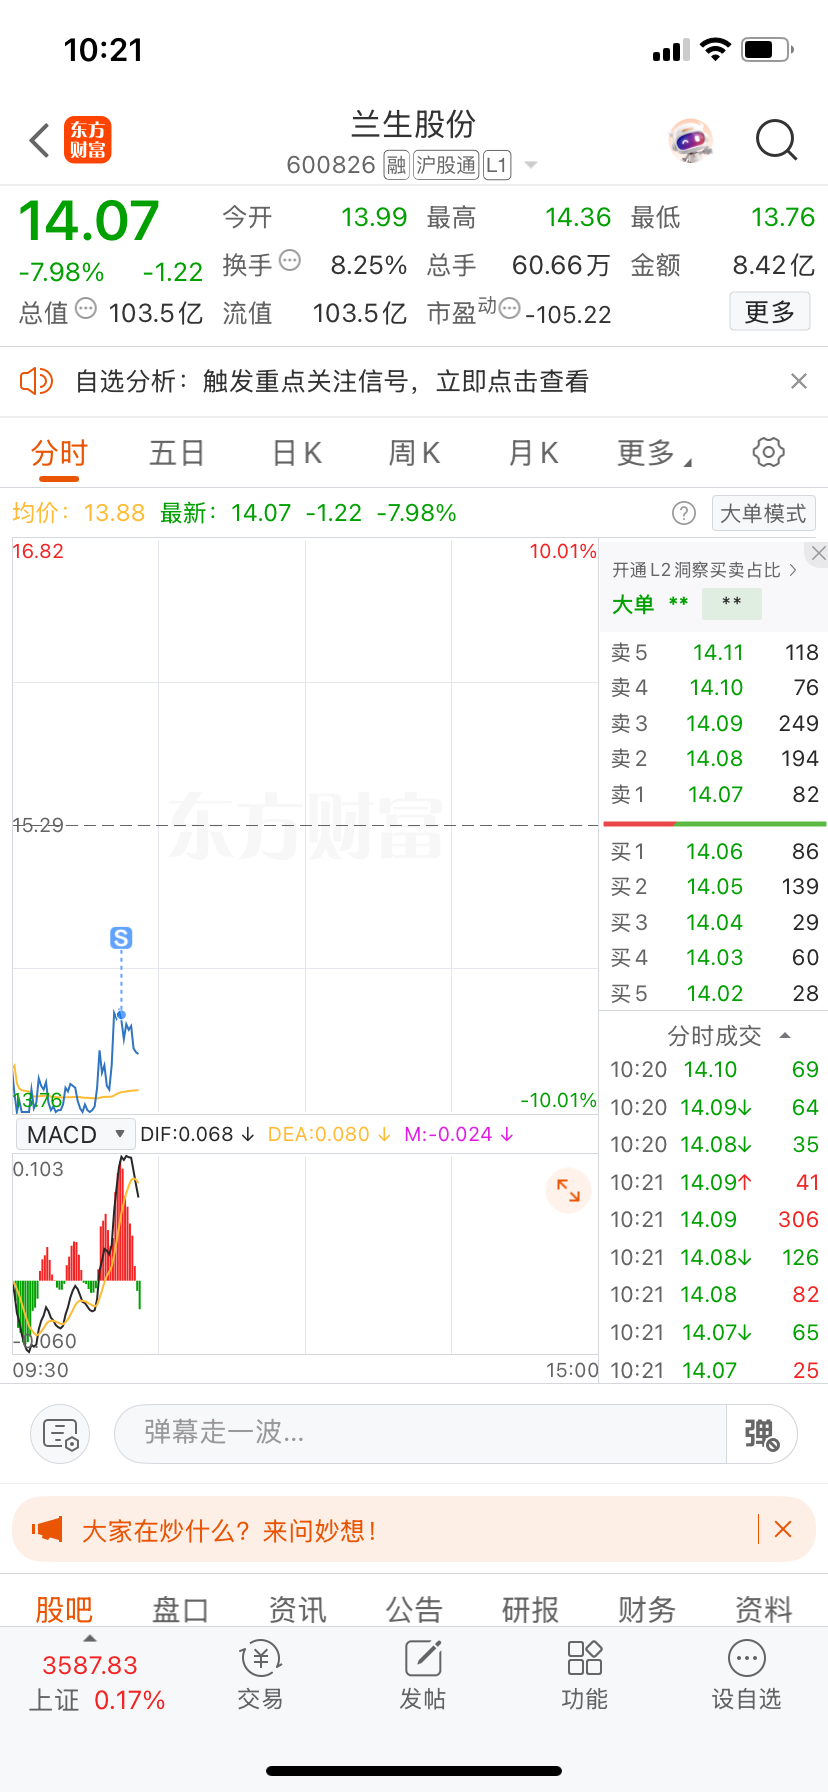Expand the stock title dropdown arrow
This screenshot has height=1792, width=828.
click(x=531, y=165)
